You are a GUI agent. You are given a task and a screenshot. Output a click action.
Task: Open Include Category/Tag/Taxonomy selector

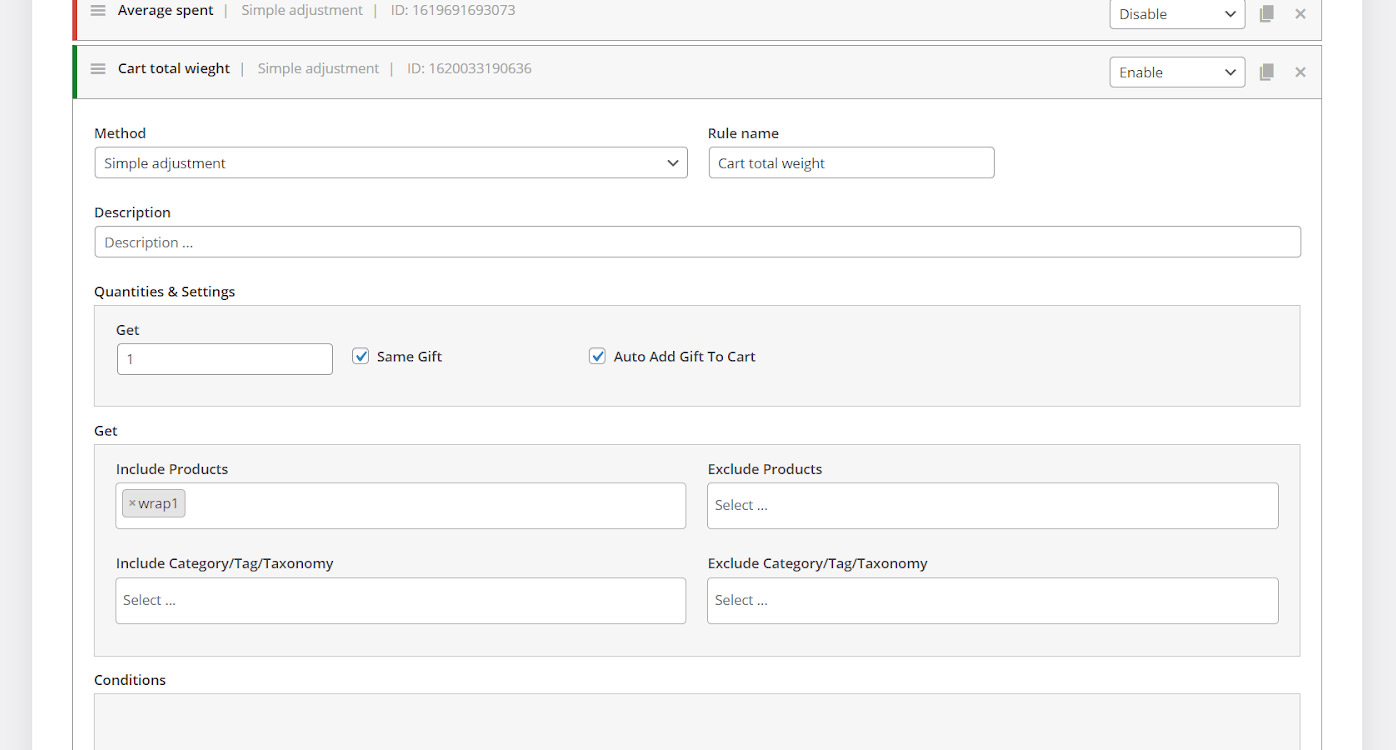pos(400,600)
